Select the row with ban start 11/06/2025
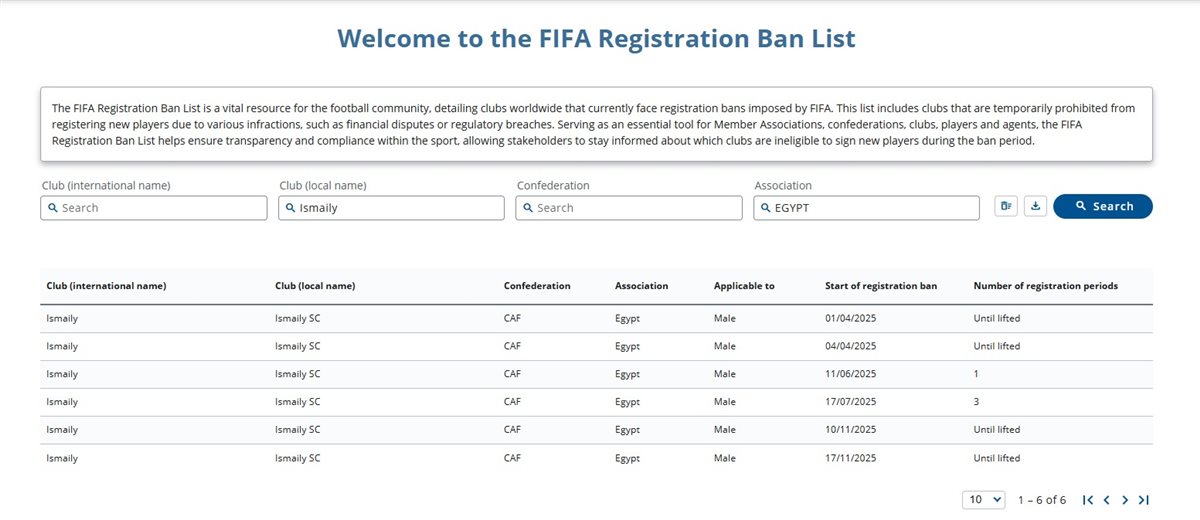 click(x=596, y=374)
